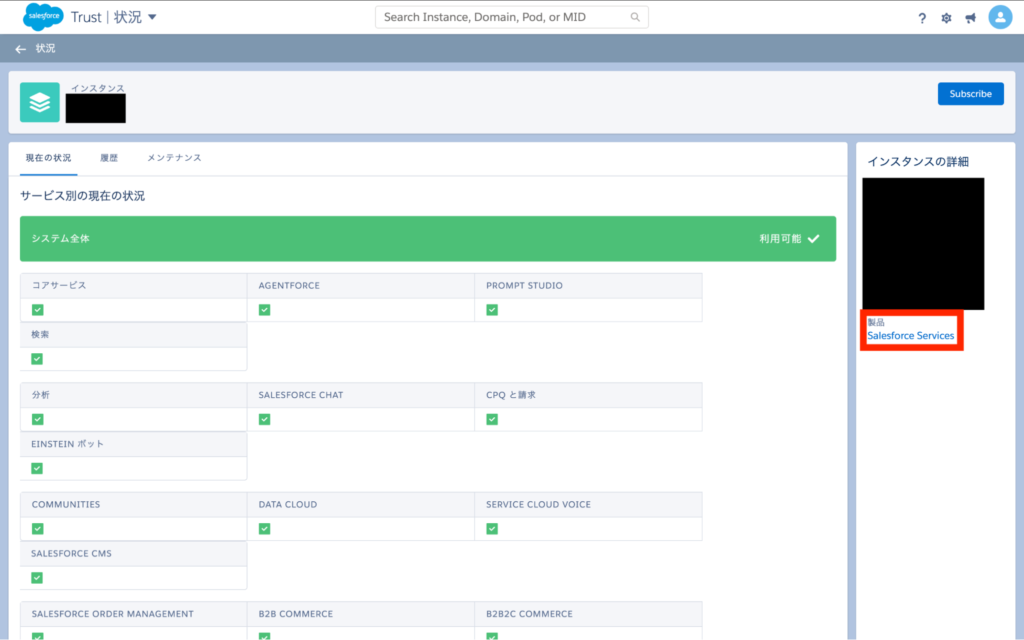Click the green check under COMMUNITIES

click(x=38, y=528)
